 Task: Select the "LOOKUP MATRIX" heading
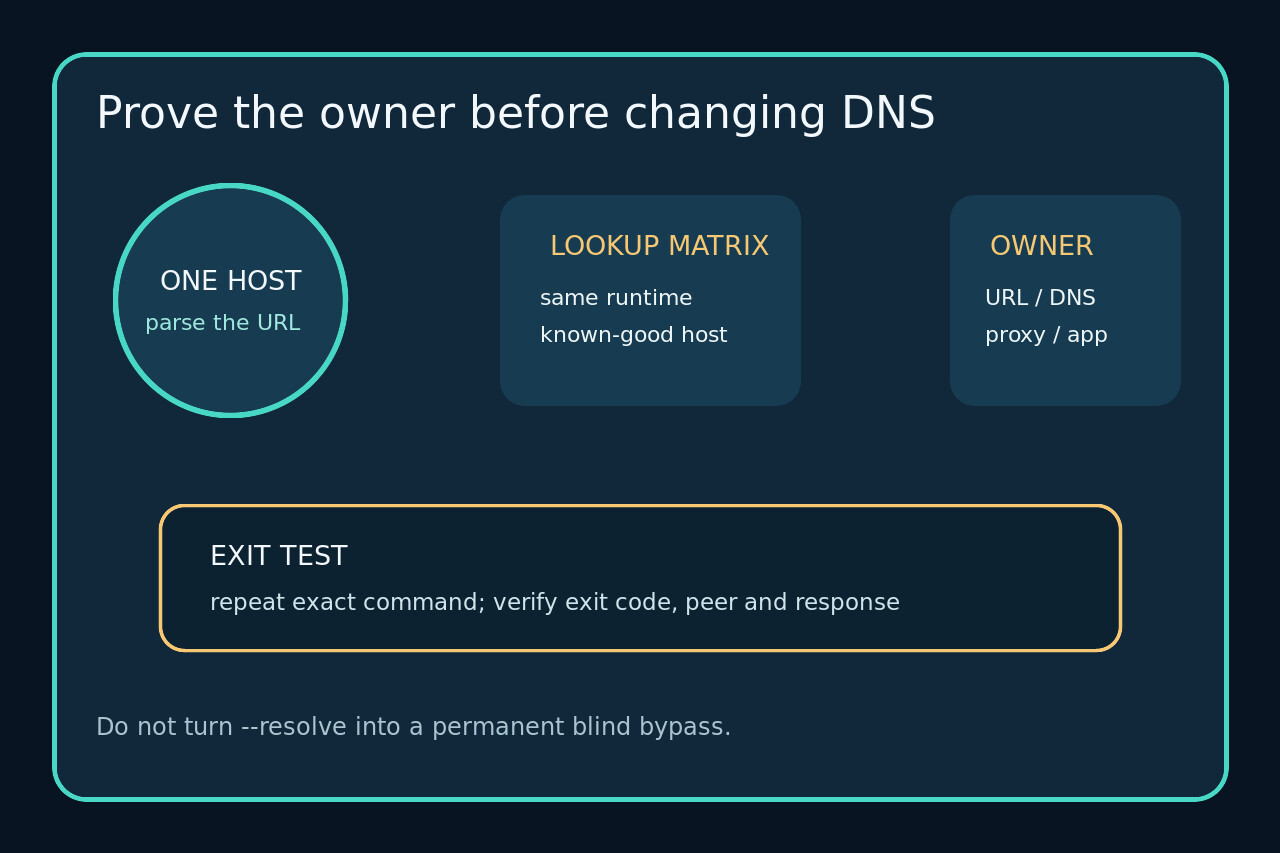tap(659, 247)
